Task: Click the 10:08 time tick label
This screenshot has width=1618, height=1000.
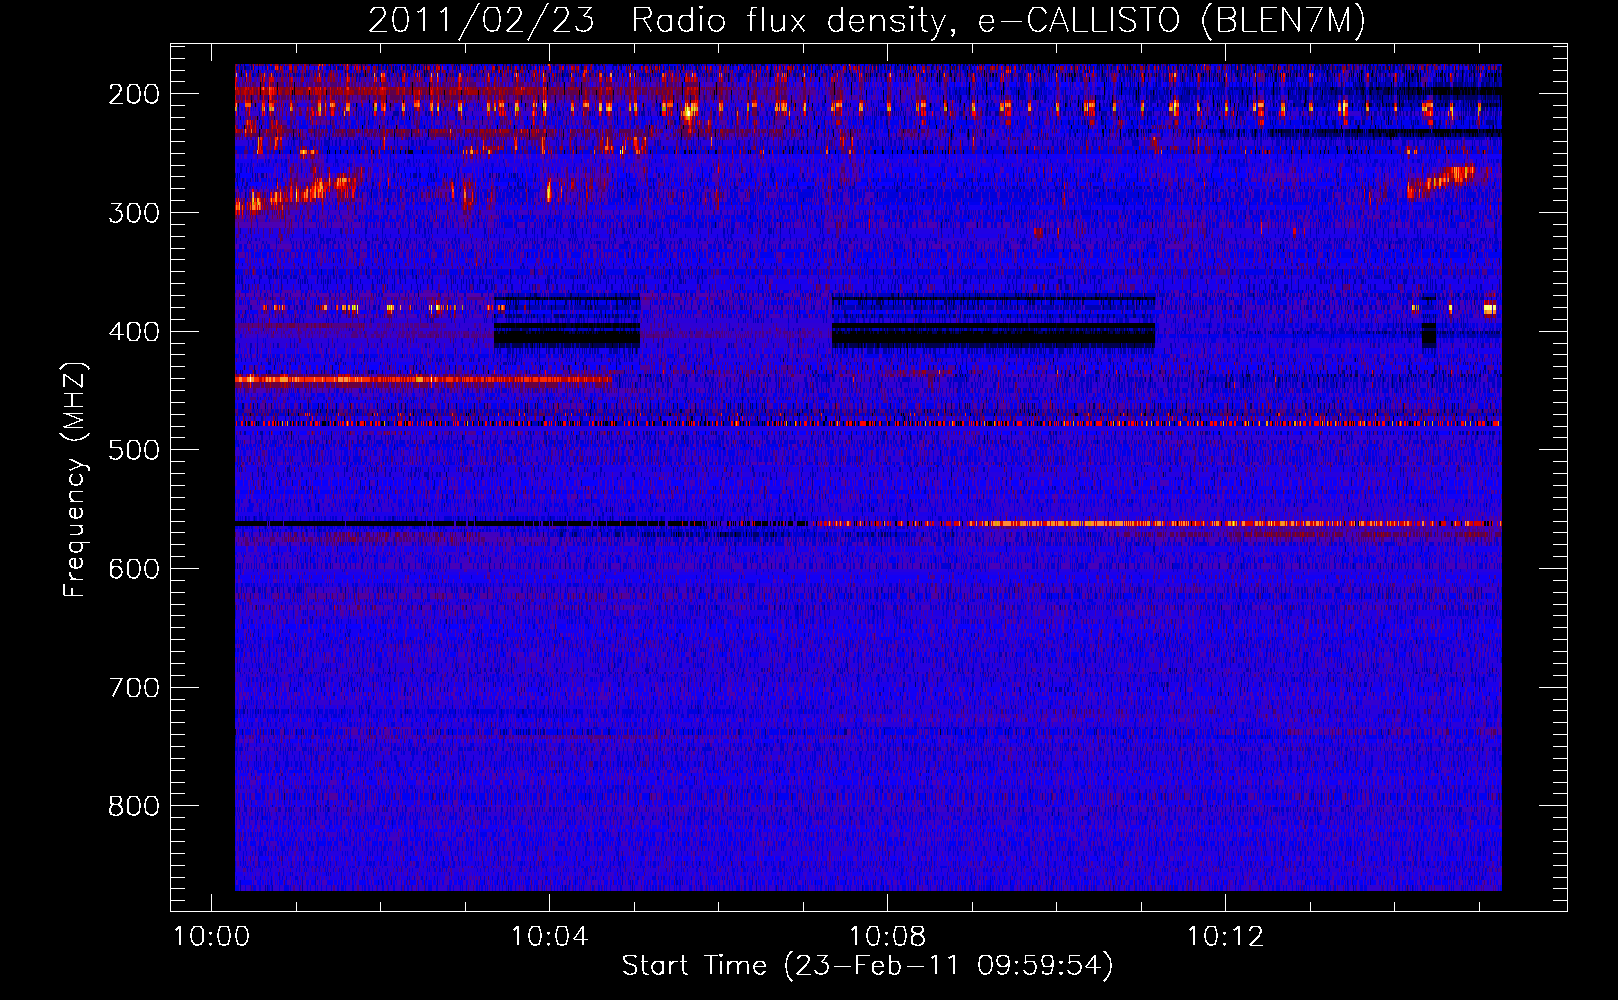Action: coord(887,937)
